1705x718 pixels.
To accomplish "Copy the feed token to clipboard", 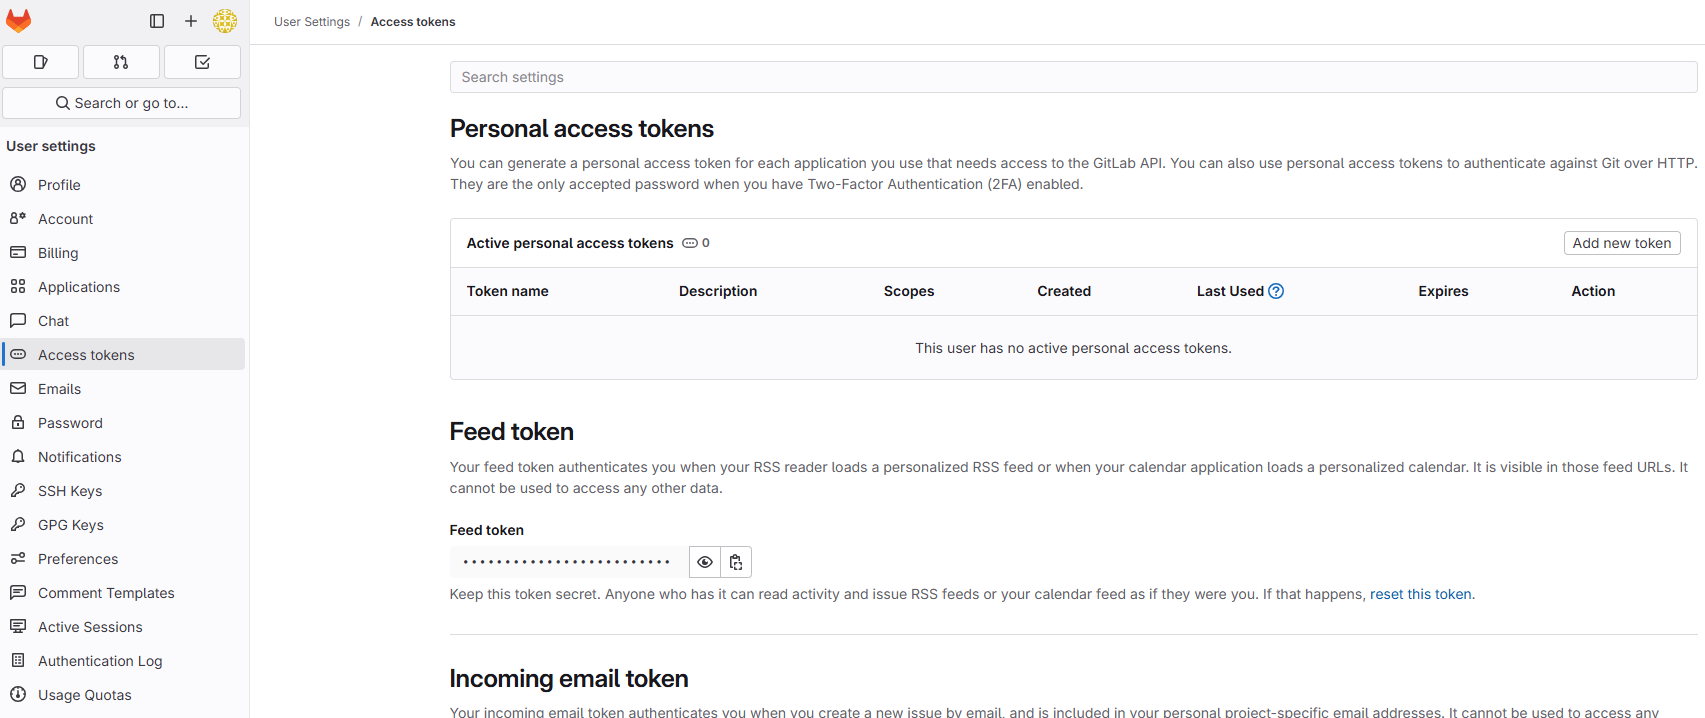I will click(736, 562).
